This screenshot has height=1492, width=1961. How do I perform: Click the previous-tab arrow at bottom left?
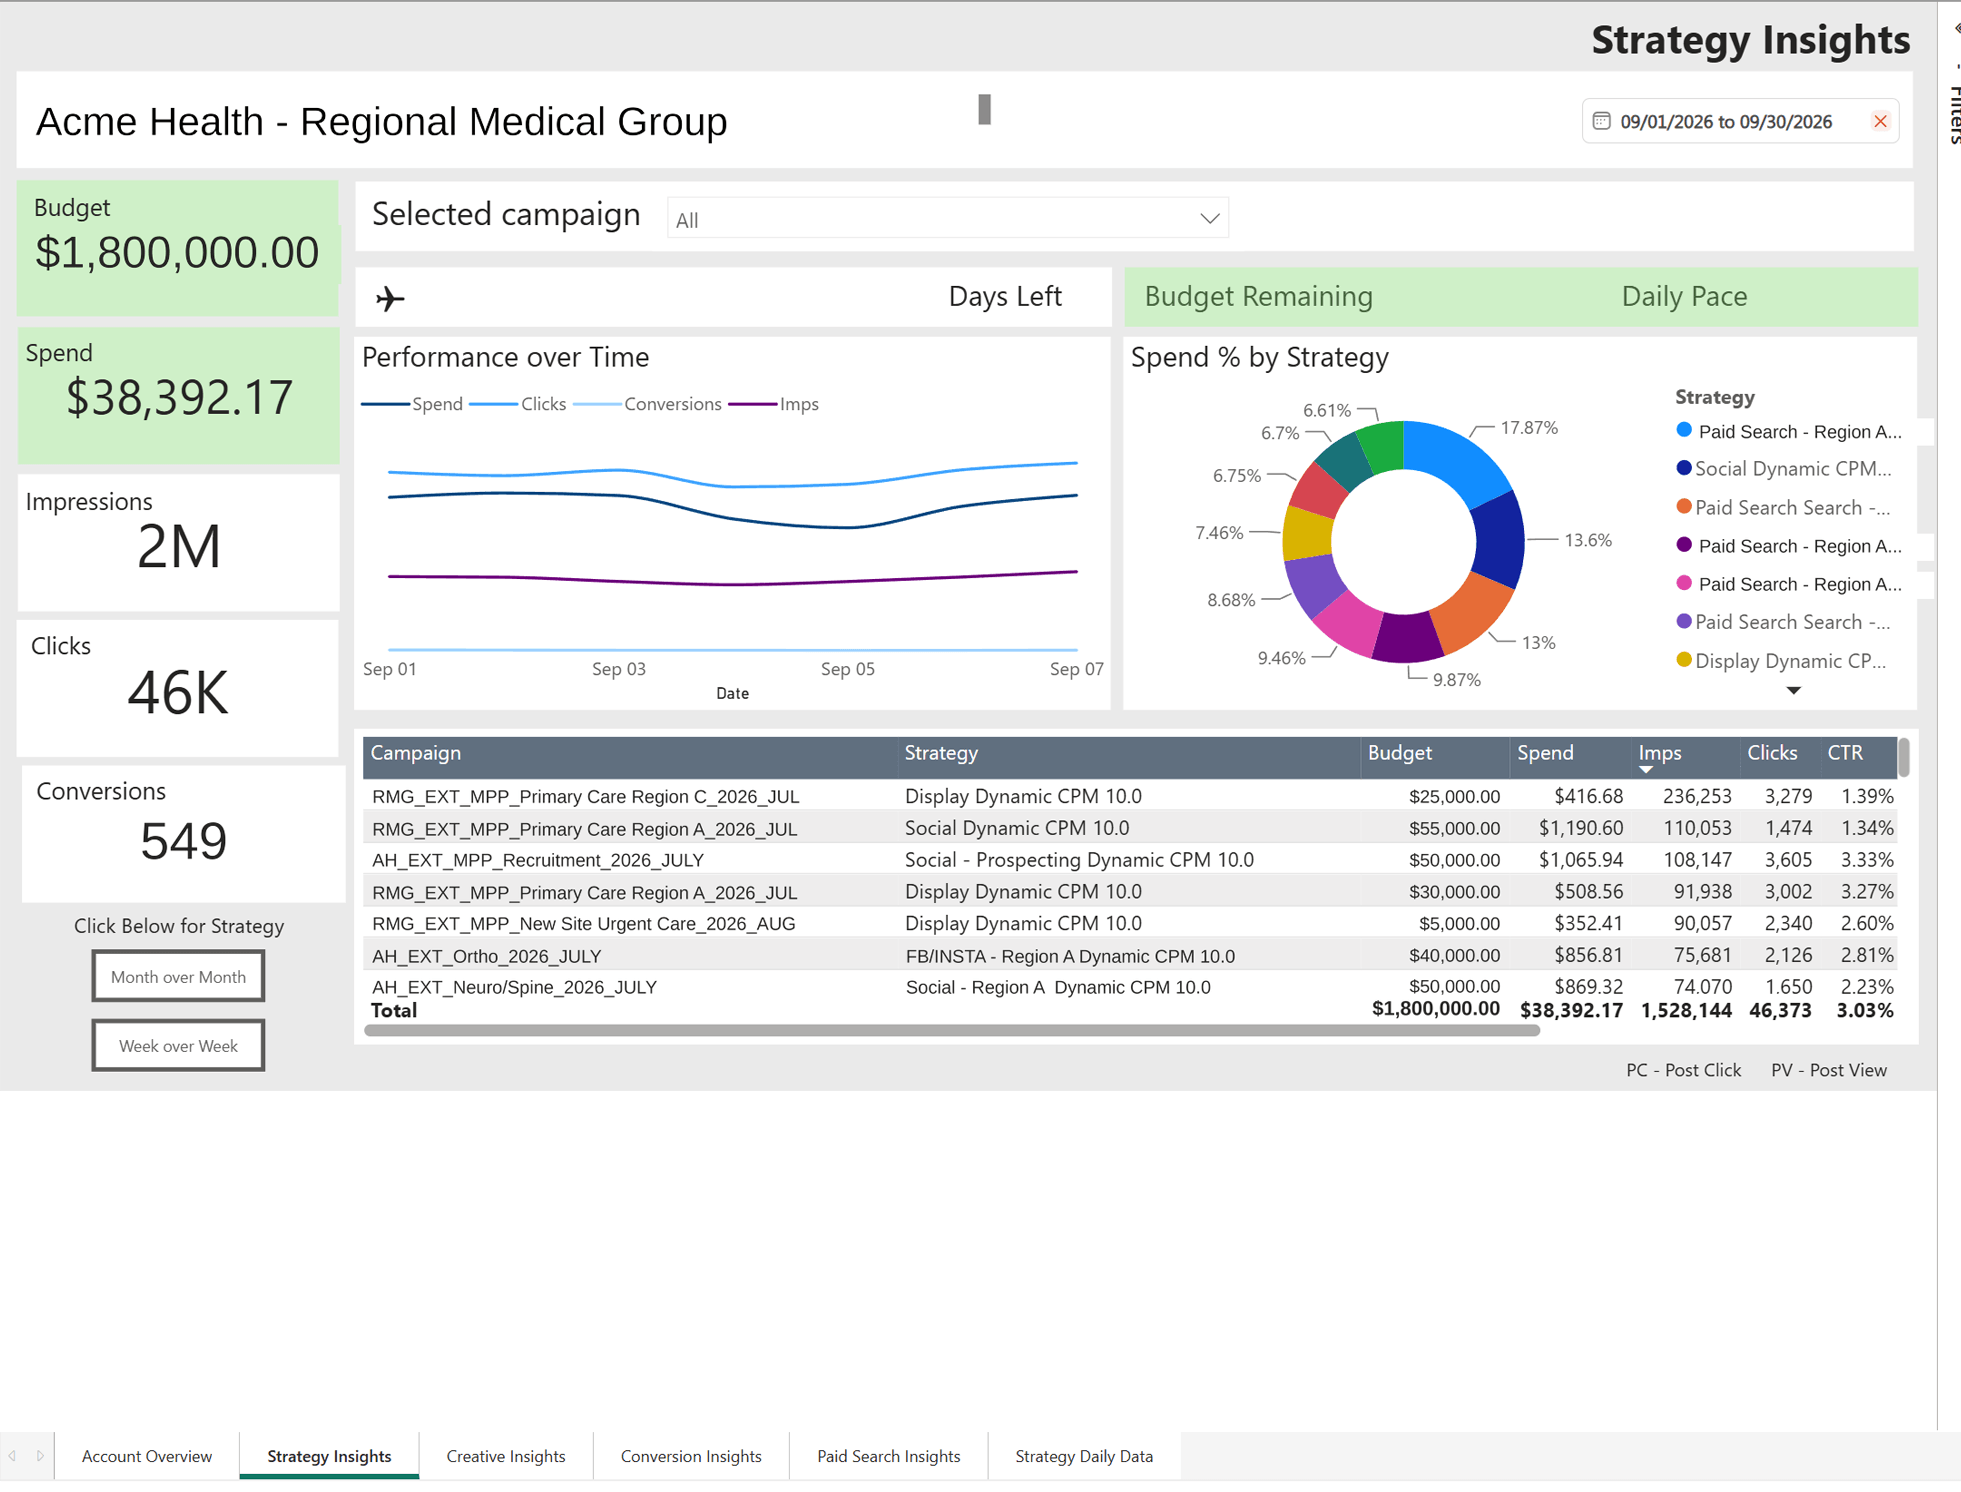coord(12,1456)
